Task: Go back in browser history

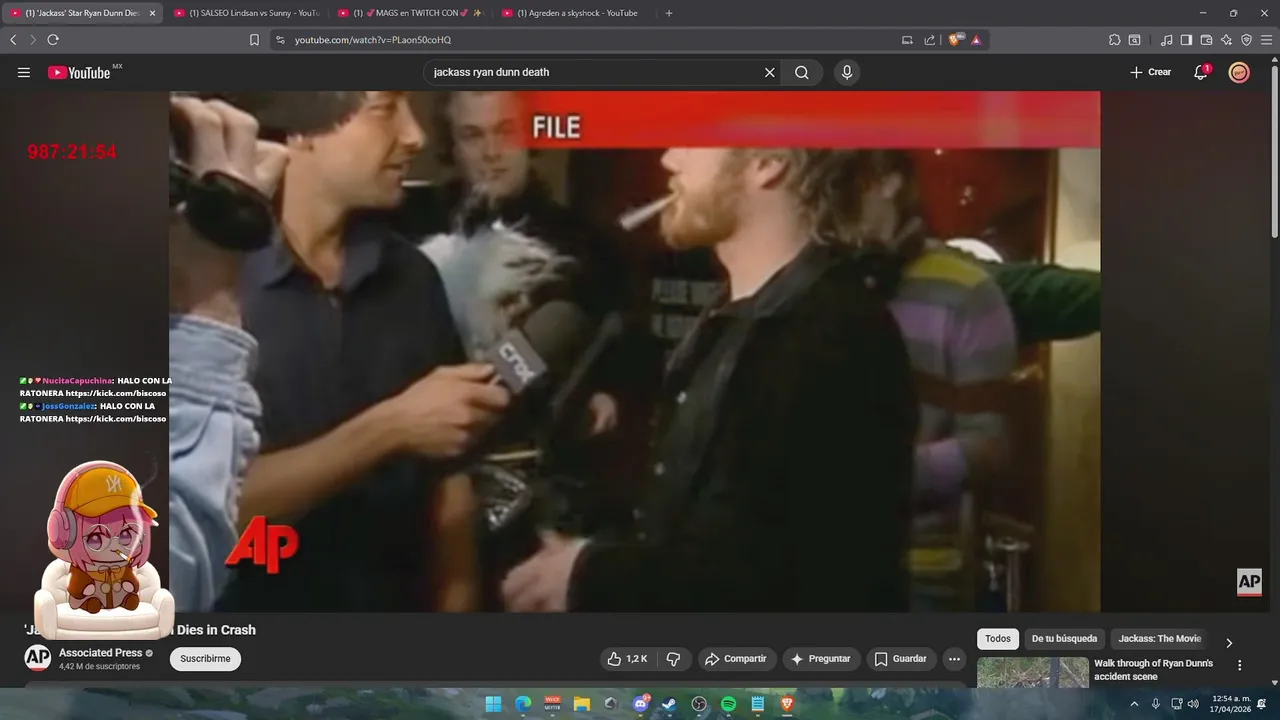Action: pyautogui.click(x=13, y=40)
